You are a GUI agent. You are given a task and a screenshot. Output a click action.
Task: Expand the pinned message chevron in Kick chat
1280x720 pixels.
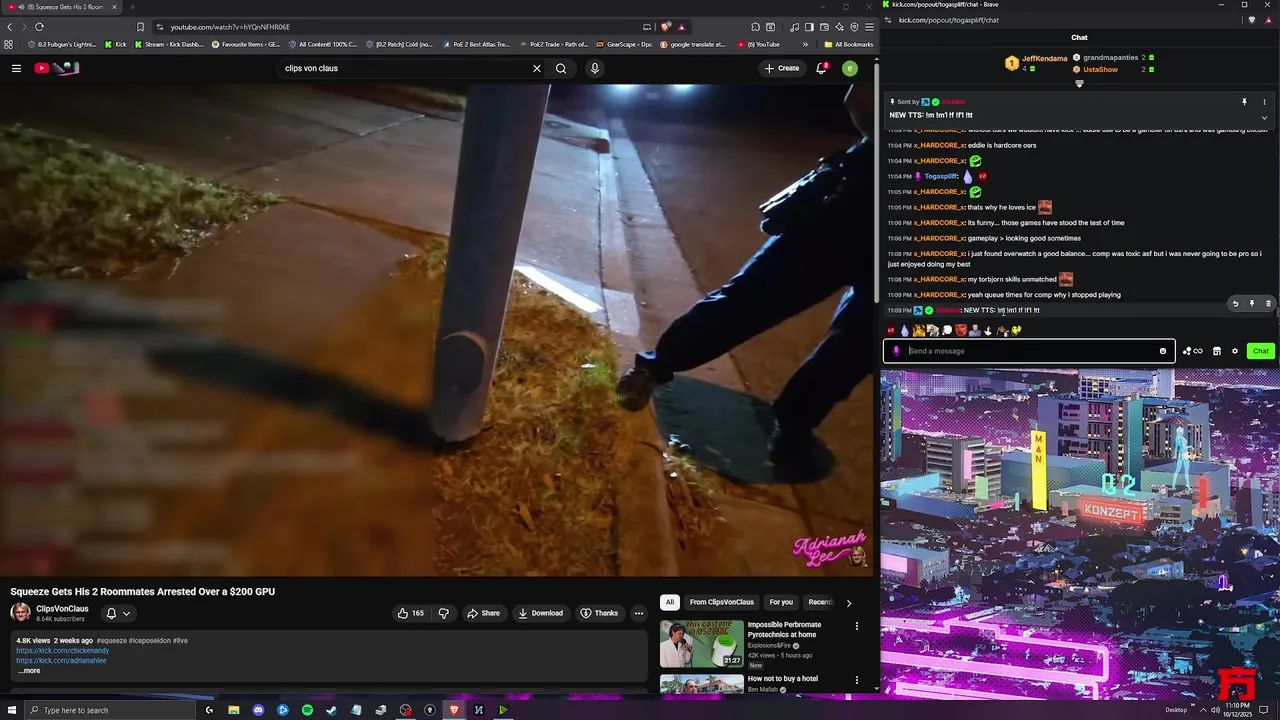pyautogui.click(x=1264, y=117)
